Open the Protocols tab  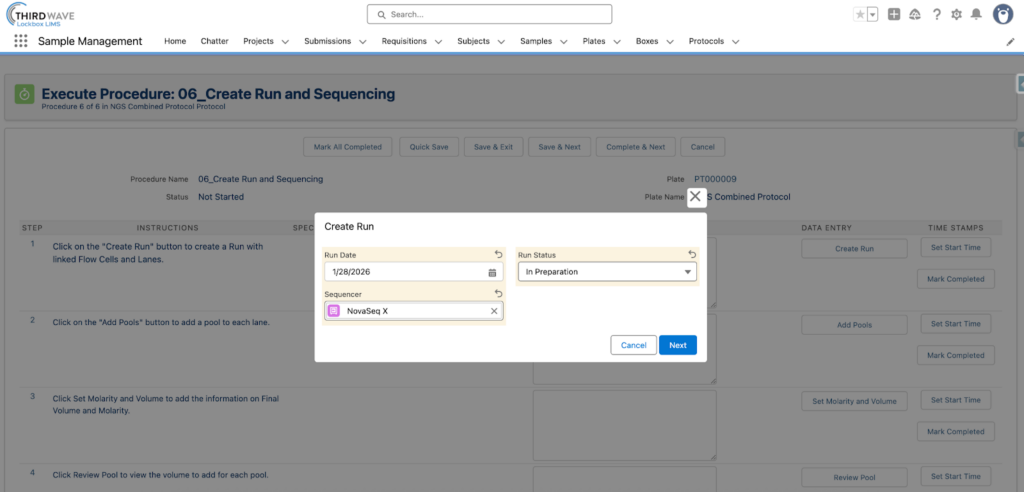coord(706,41)
